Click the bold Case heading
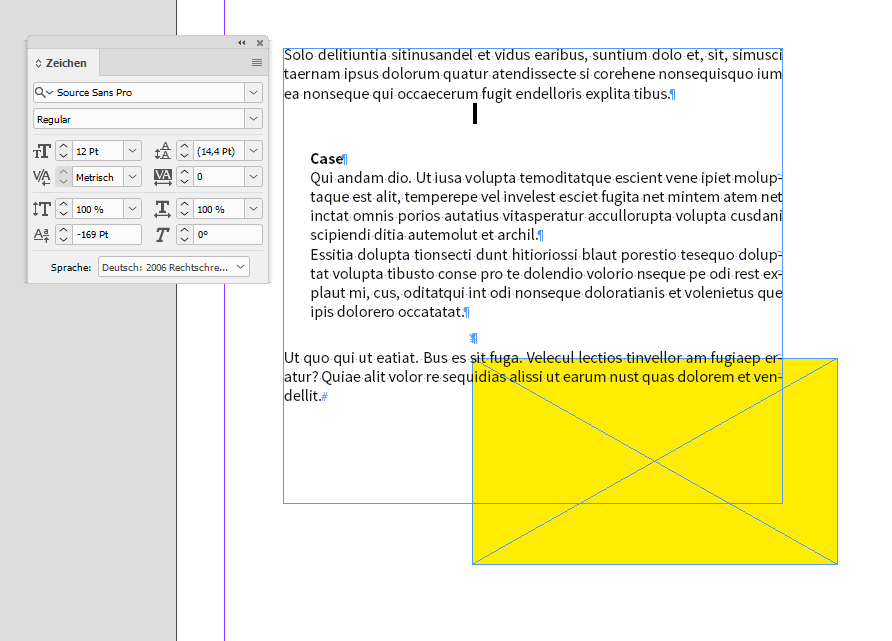The width and height of the screenshot is (892, 641). click(327, 159)
